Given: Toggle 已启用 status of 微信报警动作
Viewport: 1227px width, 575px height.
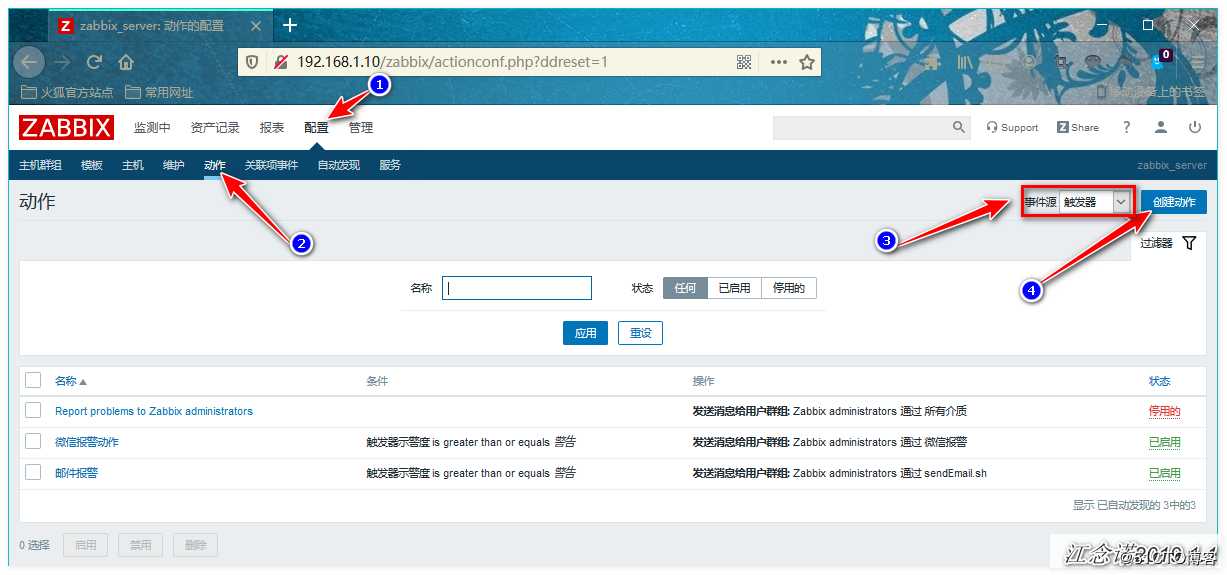Looking at the screenshot, I should [x=1164, y=442].
